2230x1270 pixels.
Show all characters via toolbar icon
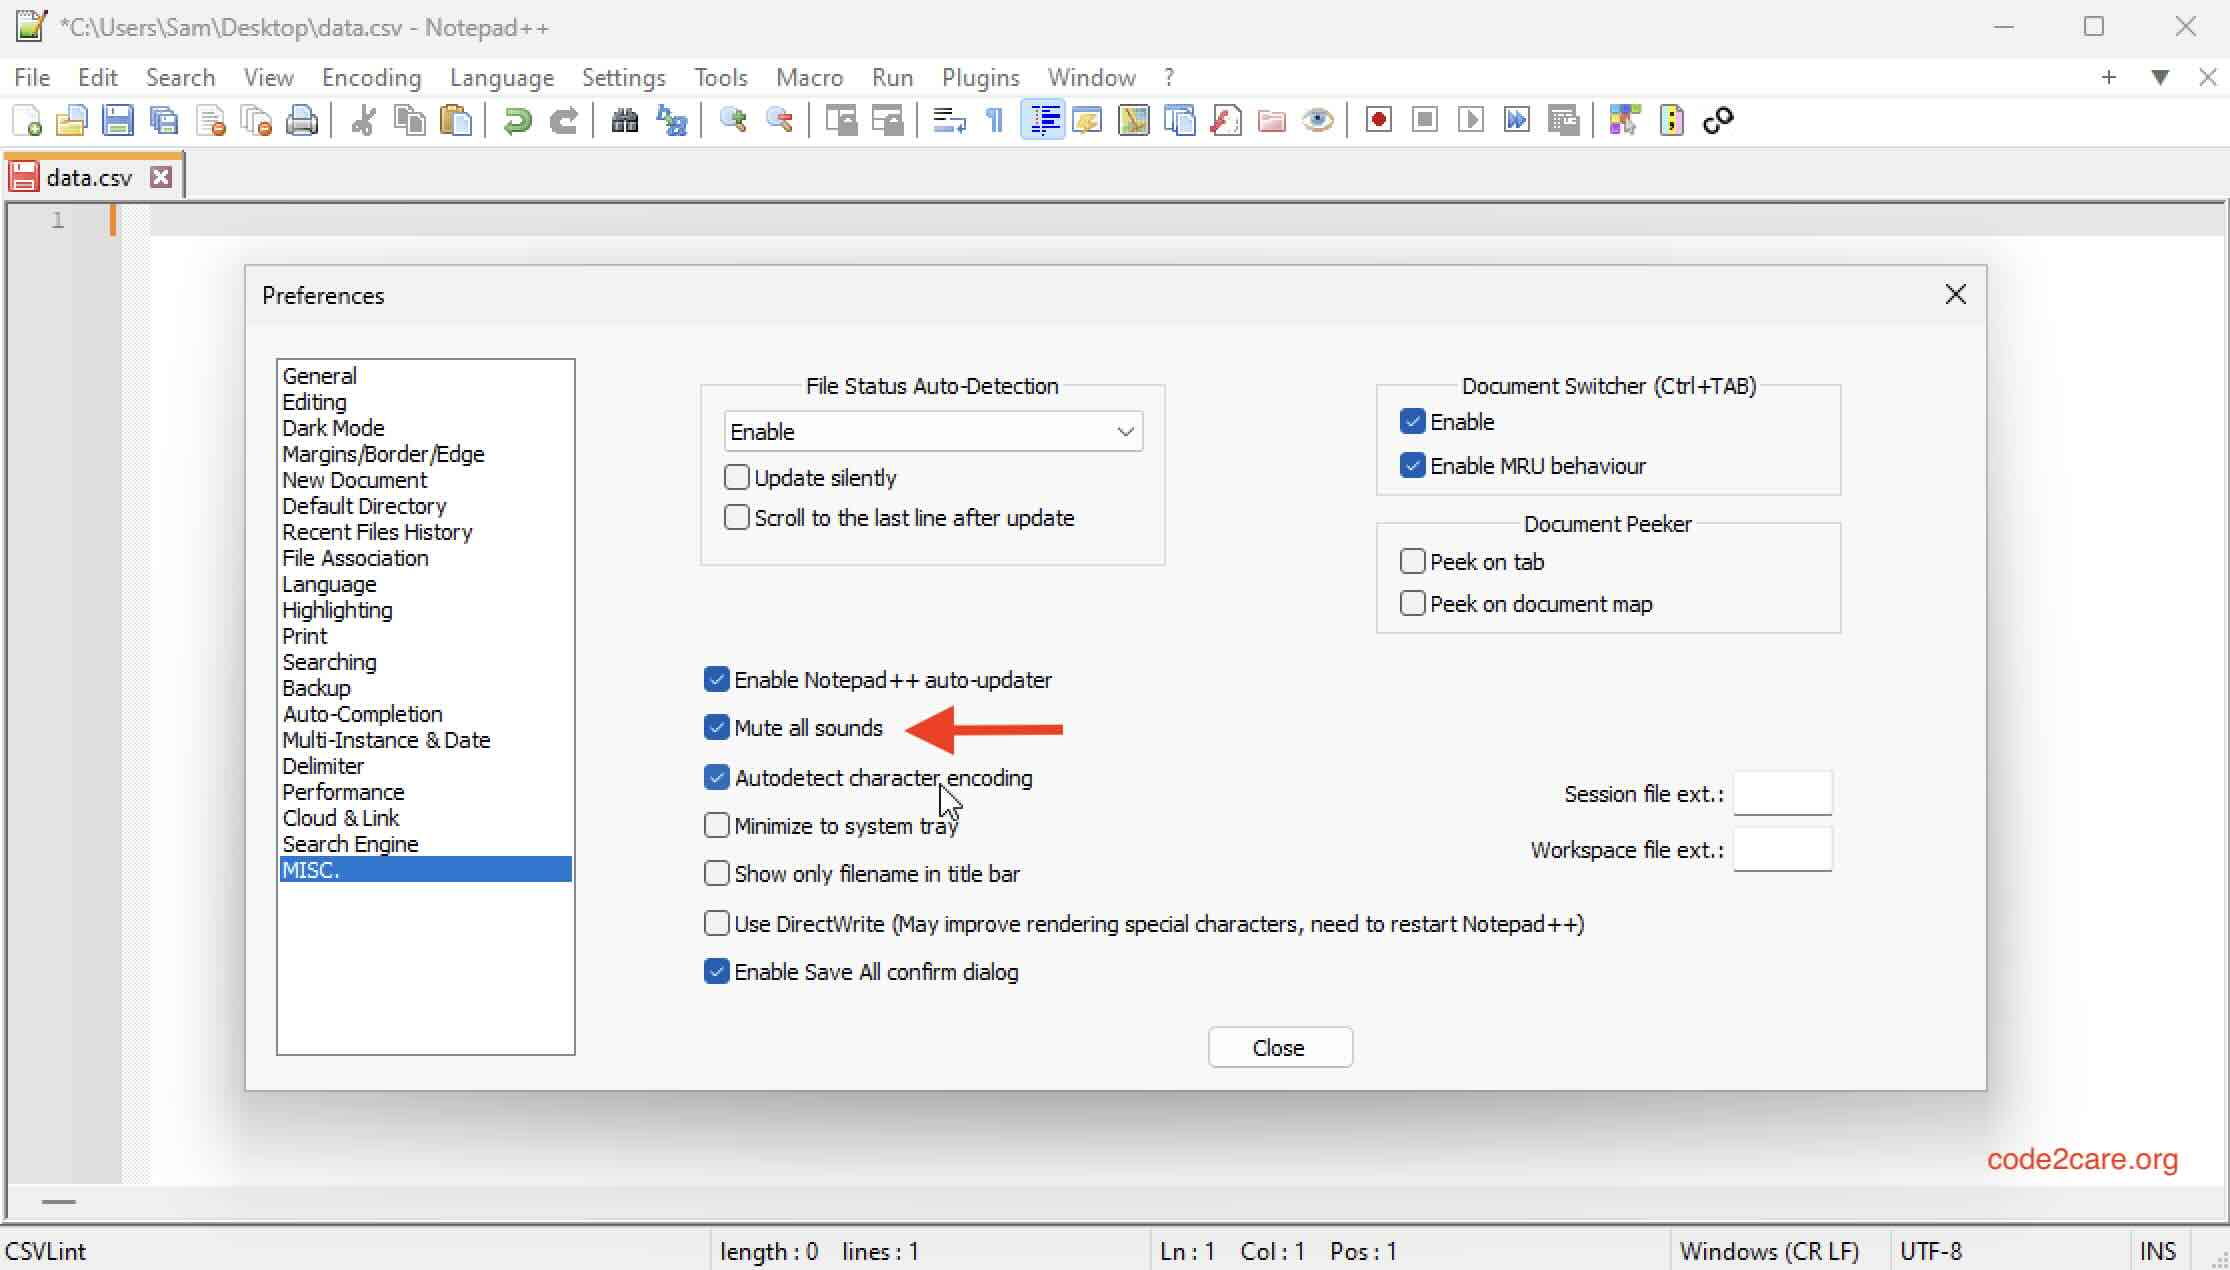click(x=993, y=119)
